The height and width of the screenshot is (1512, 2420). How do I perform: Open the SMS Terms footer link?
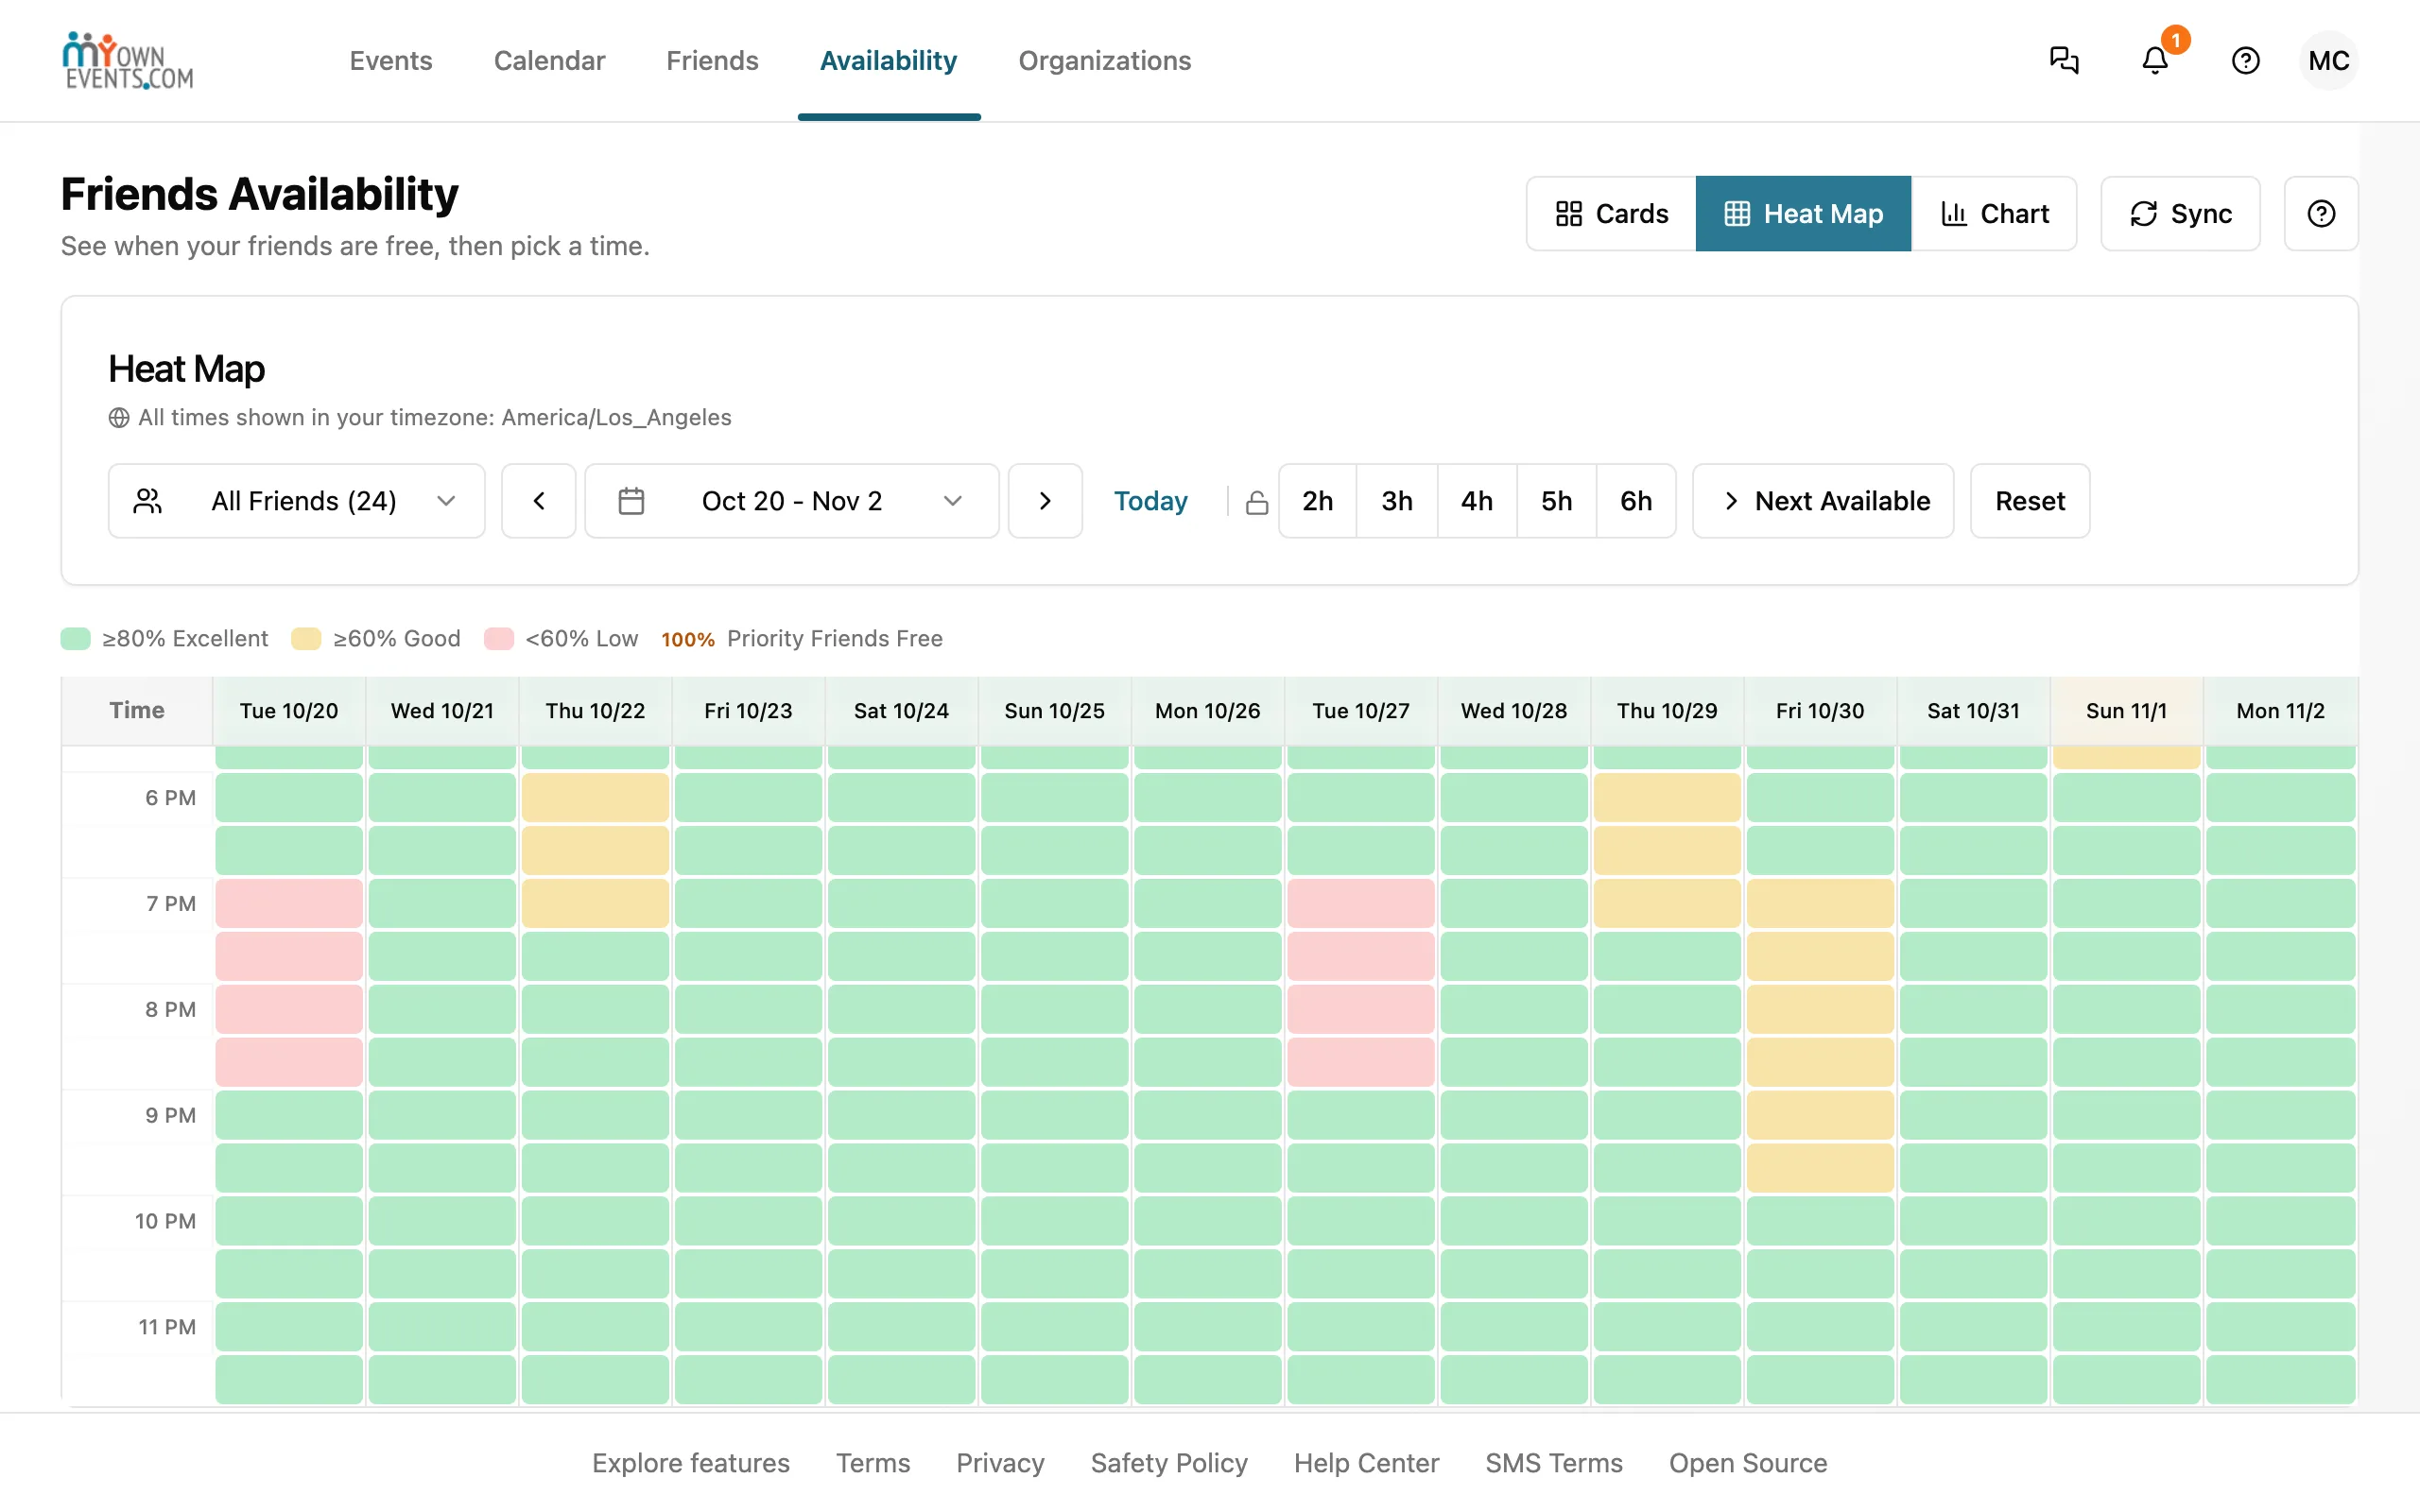pos(1554,1463)
